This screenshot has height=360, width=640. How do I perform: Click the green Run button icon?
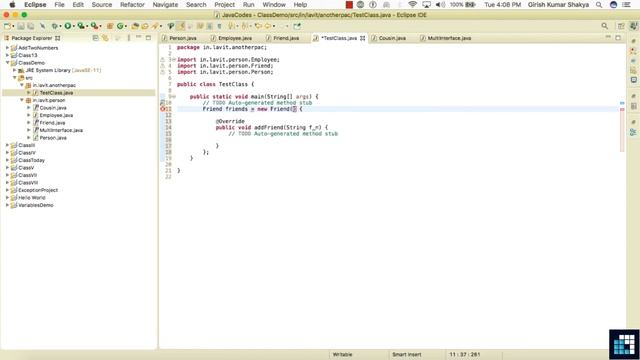(x=68, y=26)
